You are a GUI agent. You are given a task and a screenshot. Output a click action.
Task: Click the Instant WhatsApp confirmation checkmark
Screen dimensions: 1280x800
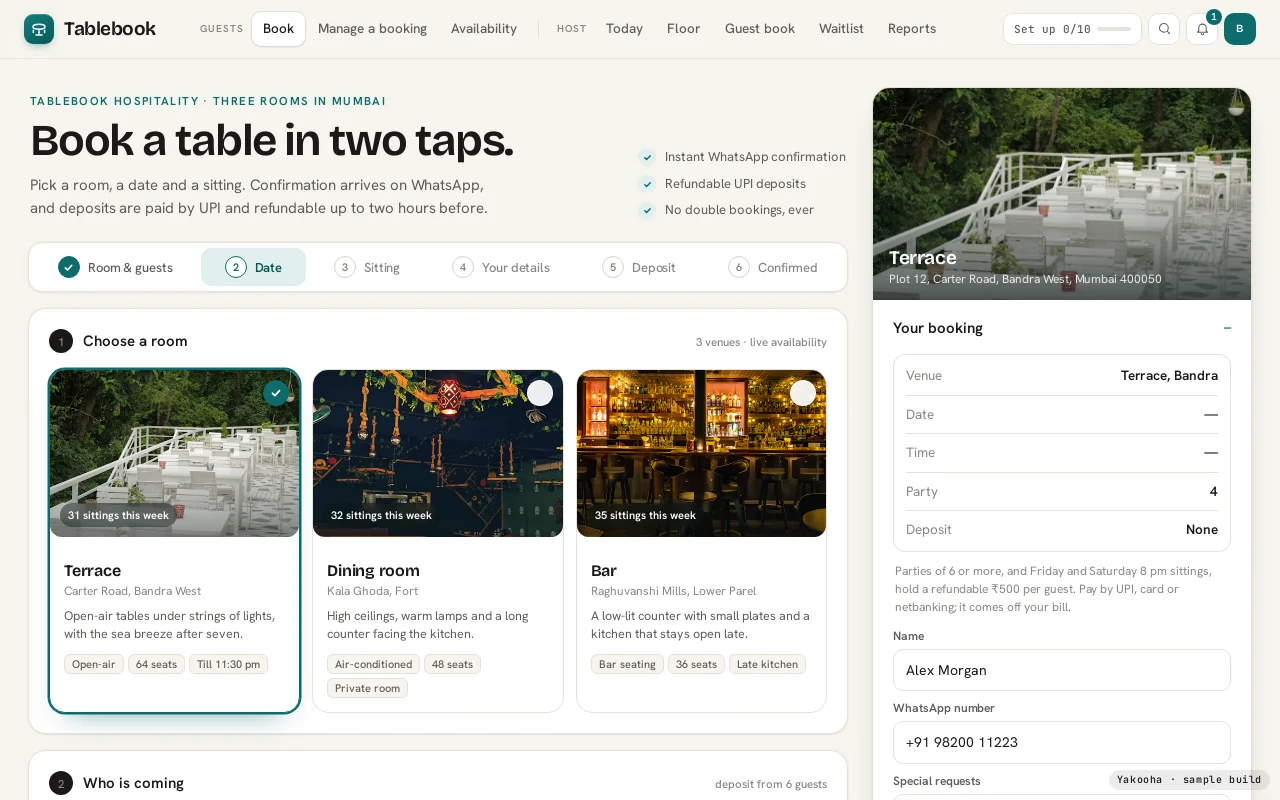pos(647,157)
